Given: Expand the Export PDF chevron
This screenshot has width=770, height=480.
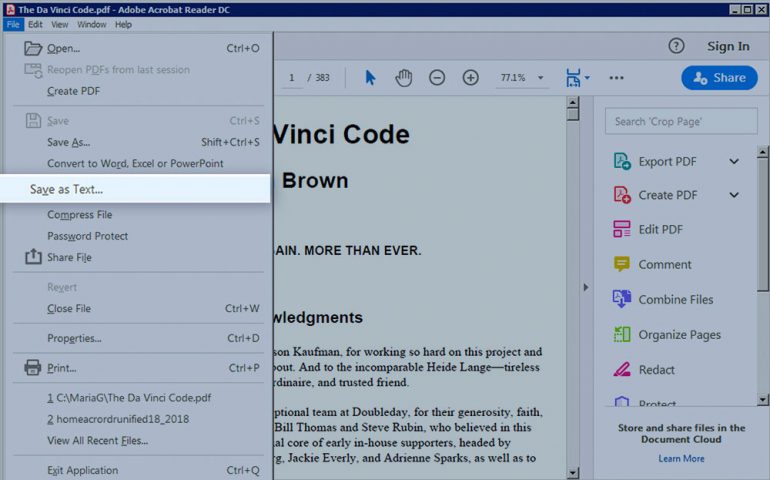Looking at the screenshot, I should click(x=734, y=162).
